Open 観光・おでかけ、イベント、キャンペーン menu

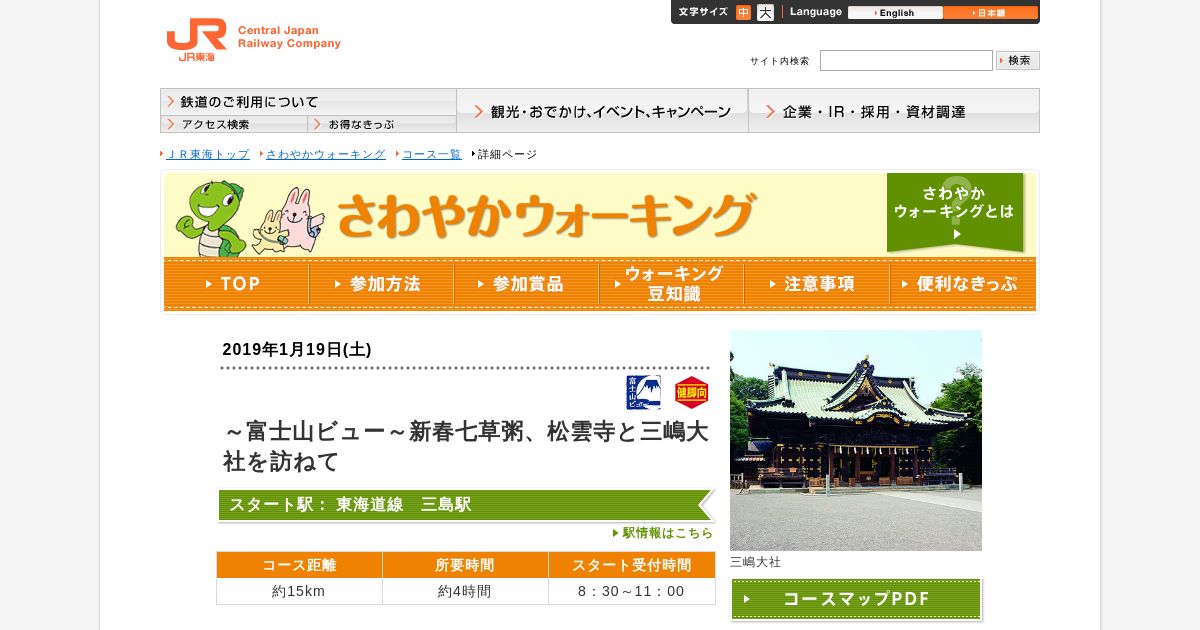click(602, 111)
